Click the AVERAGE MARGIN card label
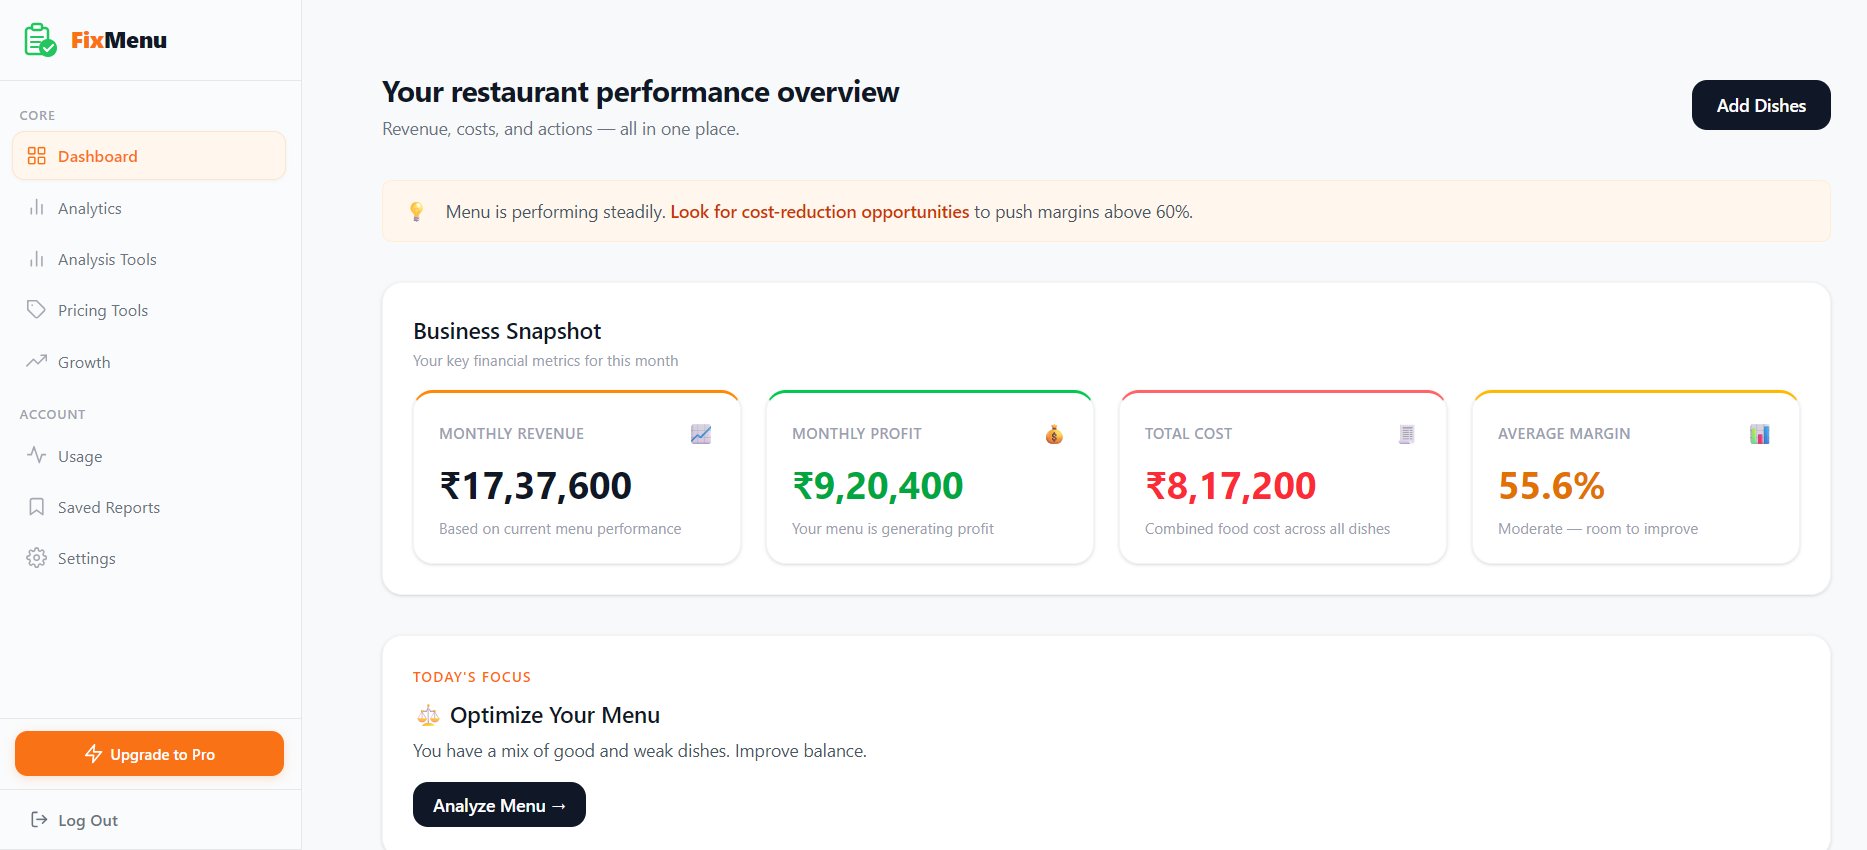Image resolution: width=1867 pixels, height=850 pixels. pos(1564,434)
